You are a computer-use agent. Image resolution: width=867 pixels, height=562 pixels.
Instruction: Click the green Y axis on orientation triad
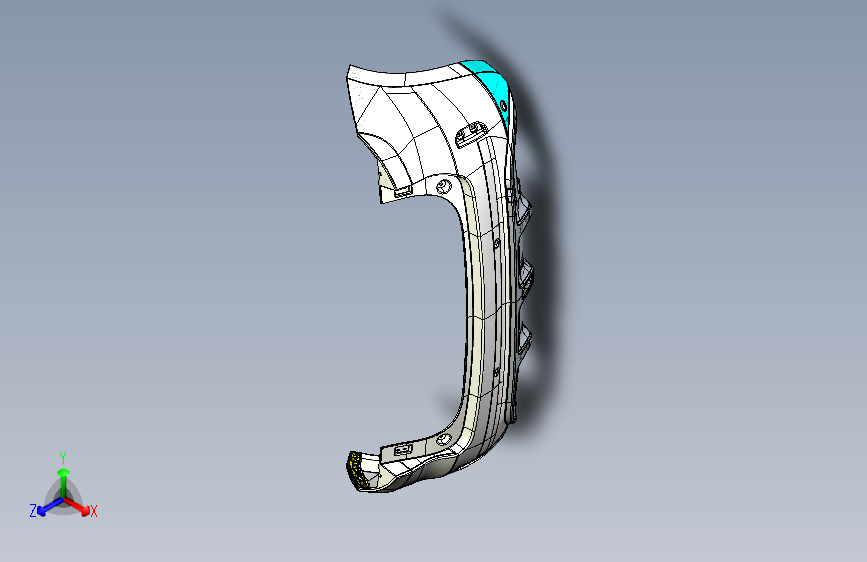pos(64,483)
